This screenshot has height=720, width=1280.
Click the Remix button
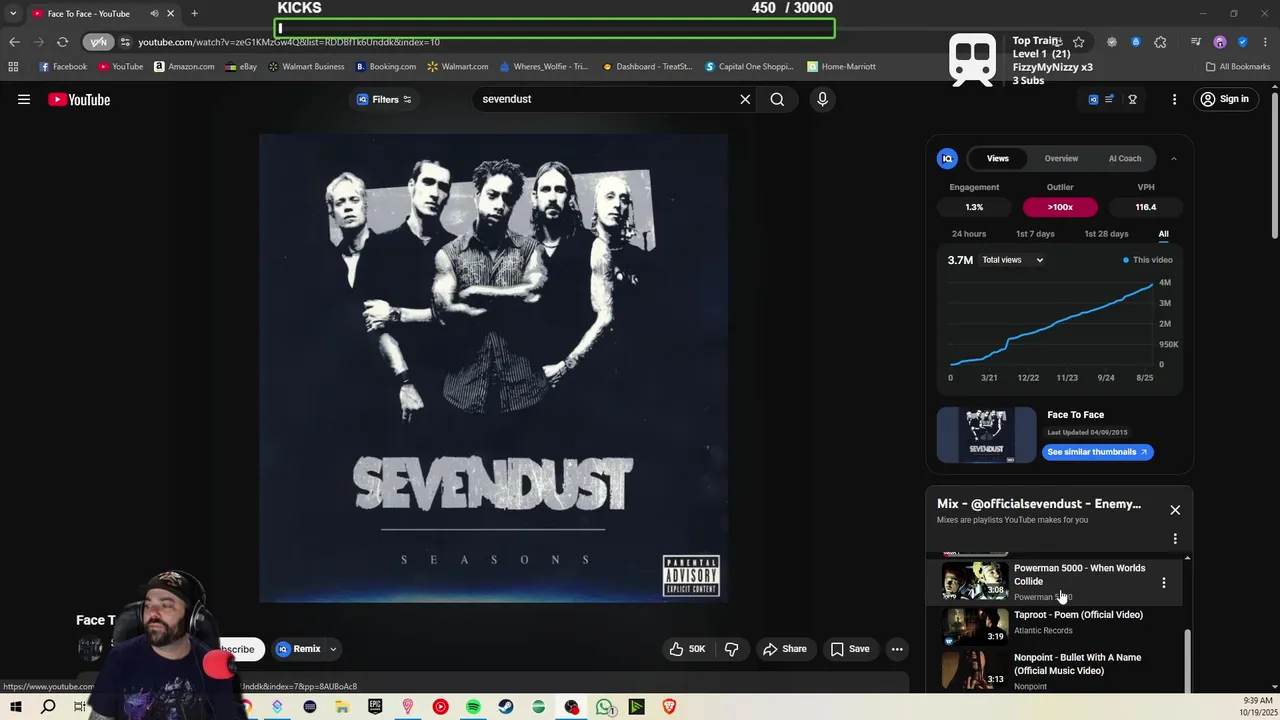pyautogui.click(x=298, y=649)
